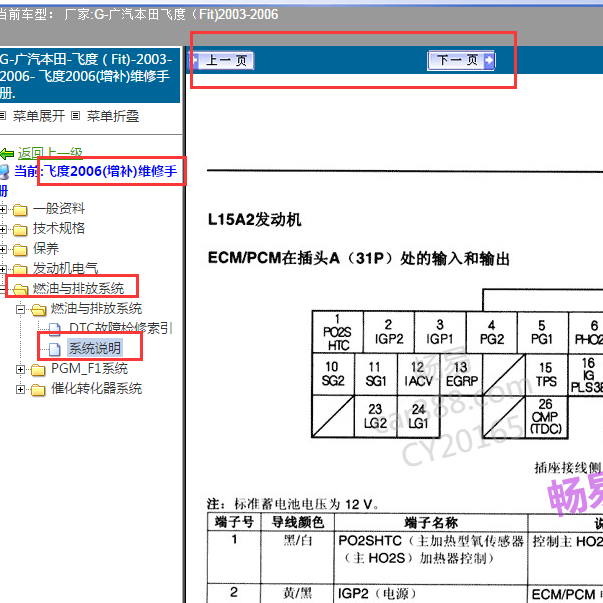The height and width of the screenshot is (603, 603).
Task: Click the 保养 folder icon
Action: [x=20, y=250]
